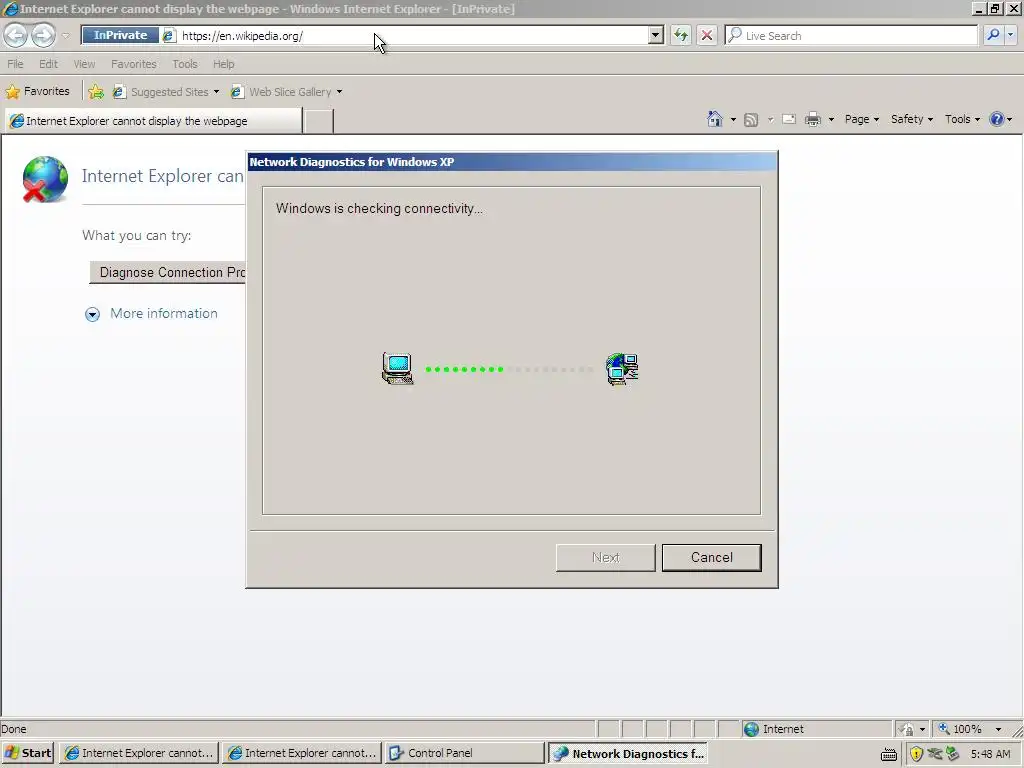Open the Favorites menu
Viewport: 1024px width, 768px height.
point(134,64)
